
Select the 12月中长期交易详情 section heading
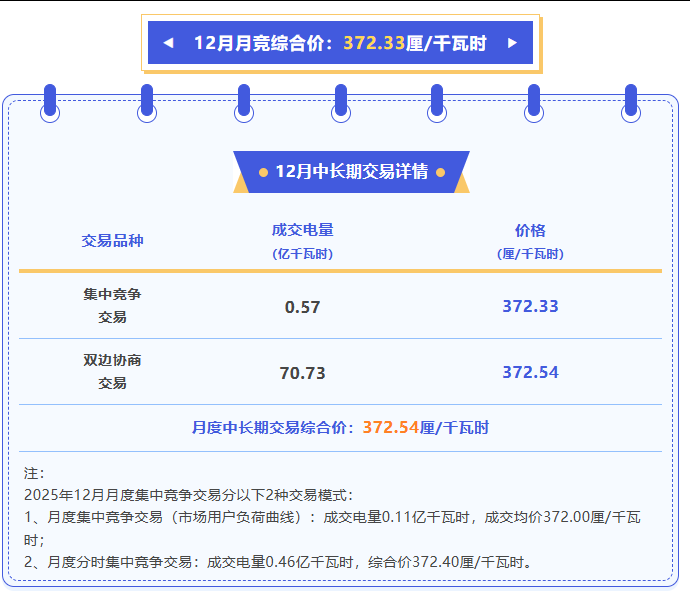351,172
